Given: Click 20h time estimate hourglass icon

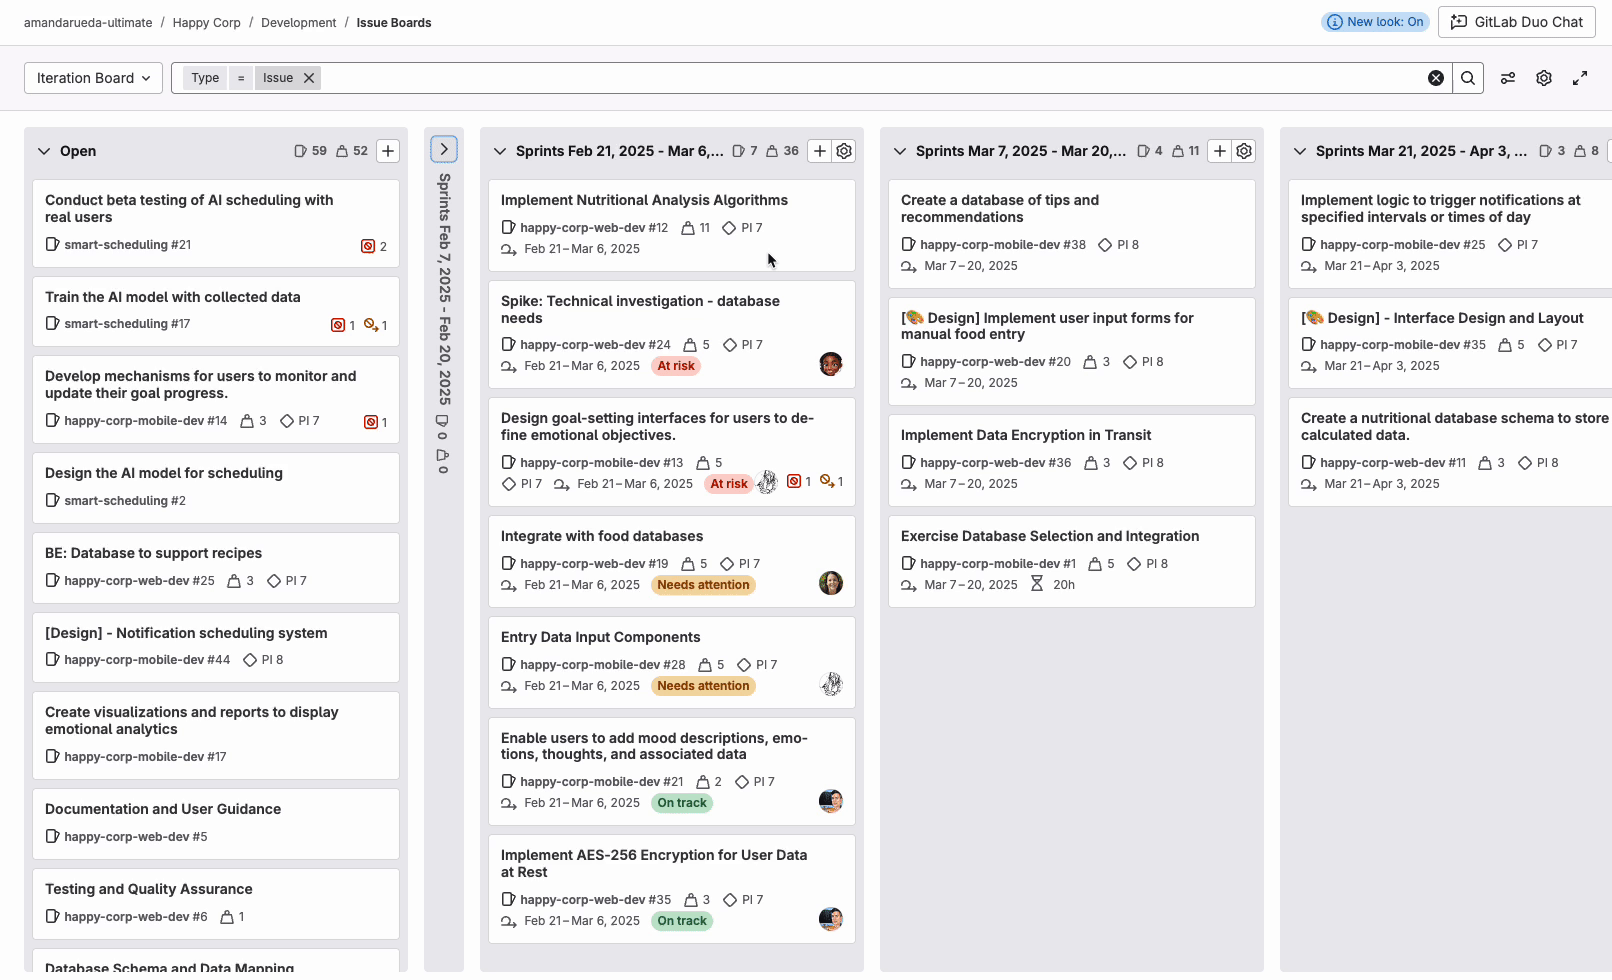Looking at the screenshot, I should [1037, 584].
